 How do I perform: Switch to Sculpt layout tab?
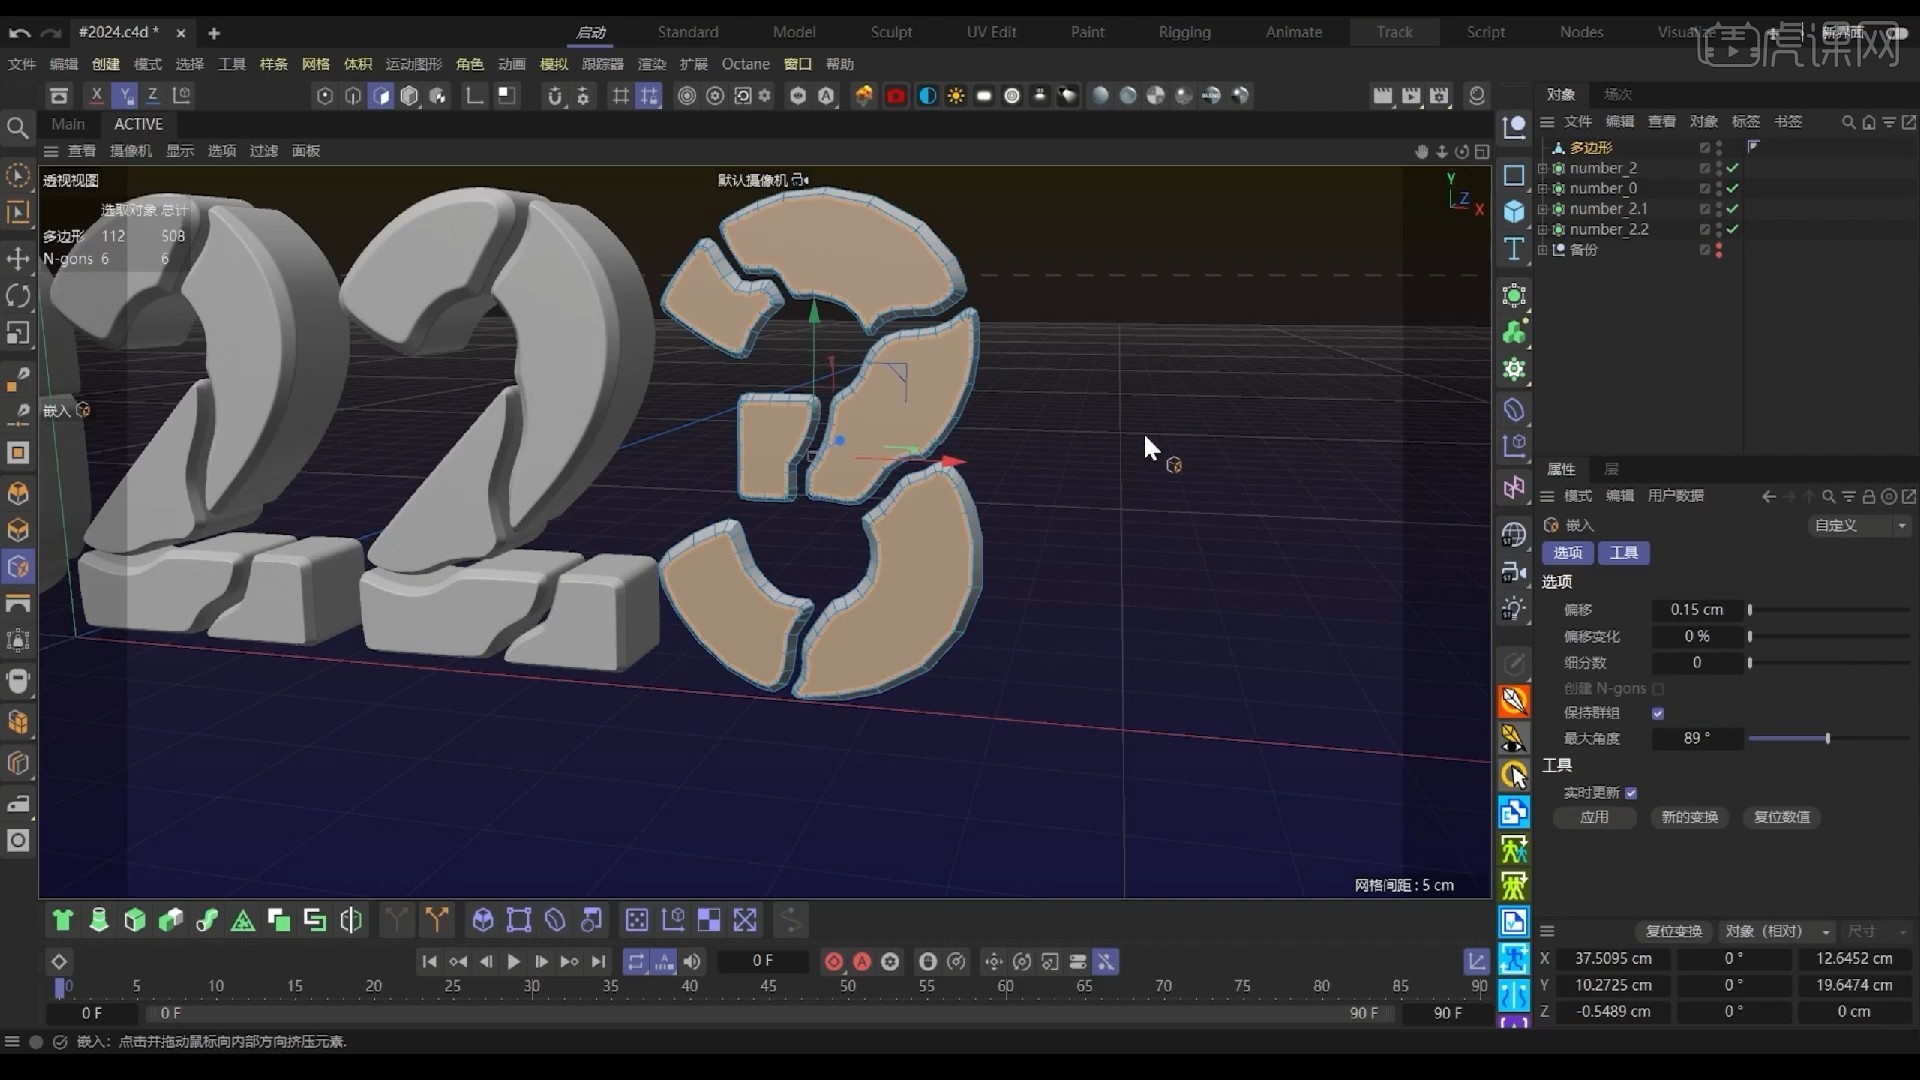(x=891, y=32)
